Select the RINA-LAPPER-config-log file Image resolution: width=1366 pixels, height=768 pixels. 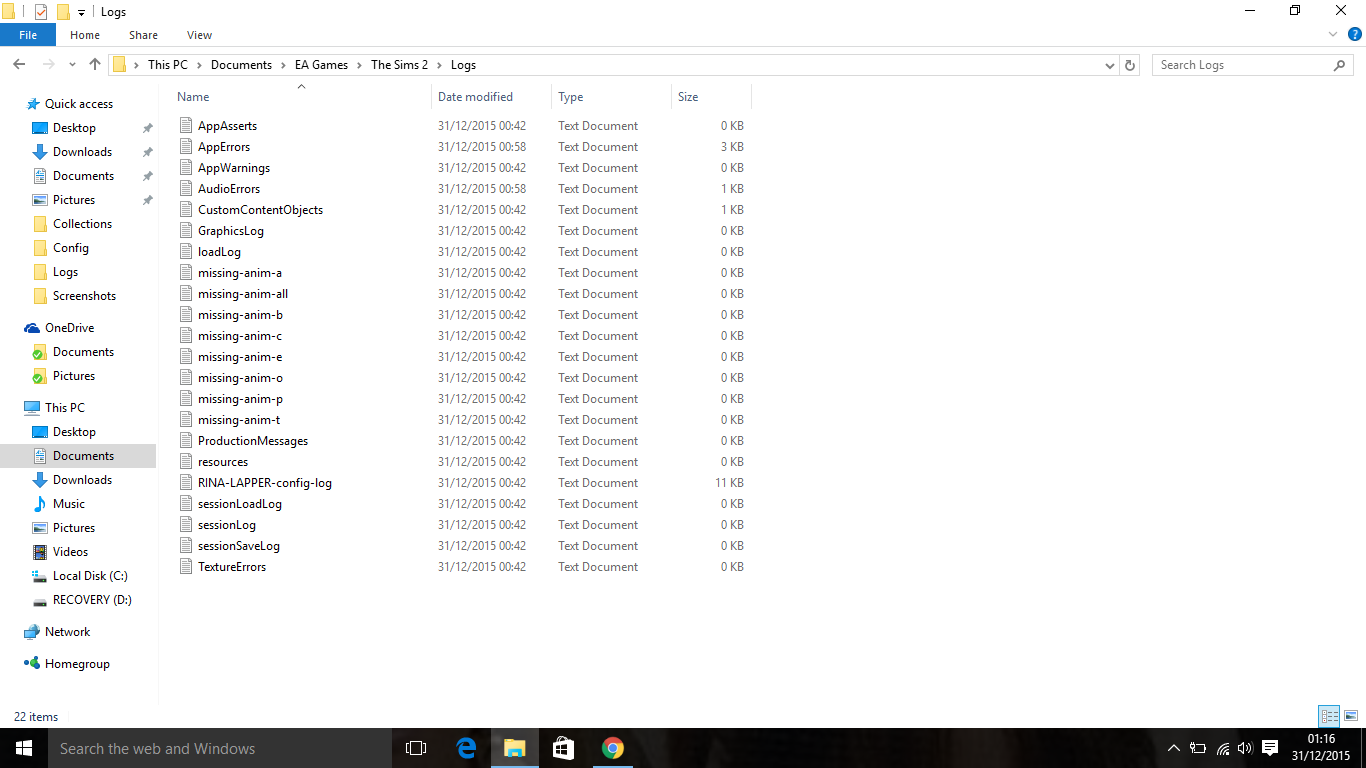tap(264, 483)
